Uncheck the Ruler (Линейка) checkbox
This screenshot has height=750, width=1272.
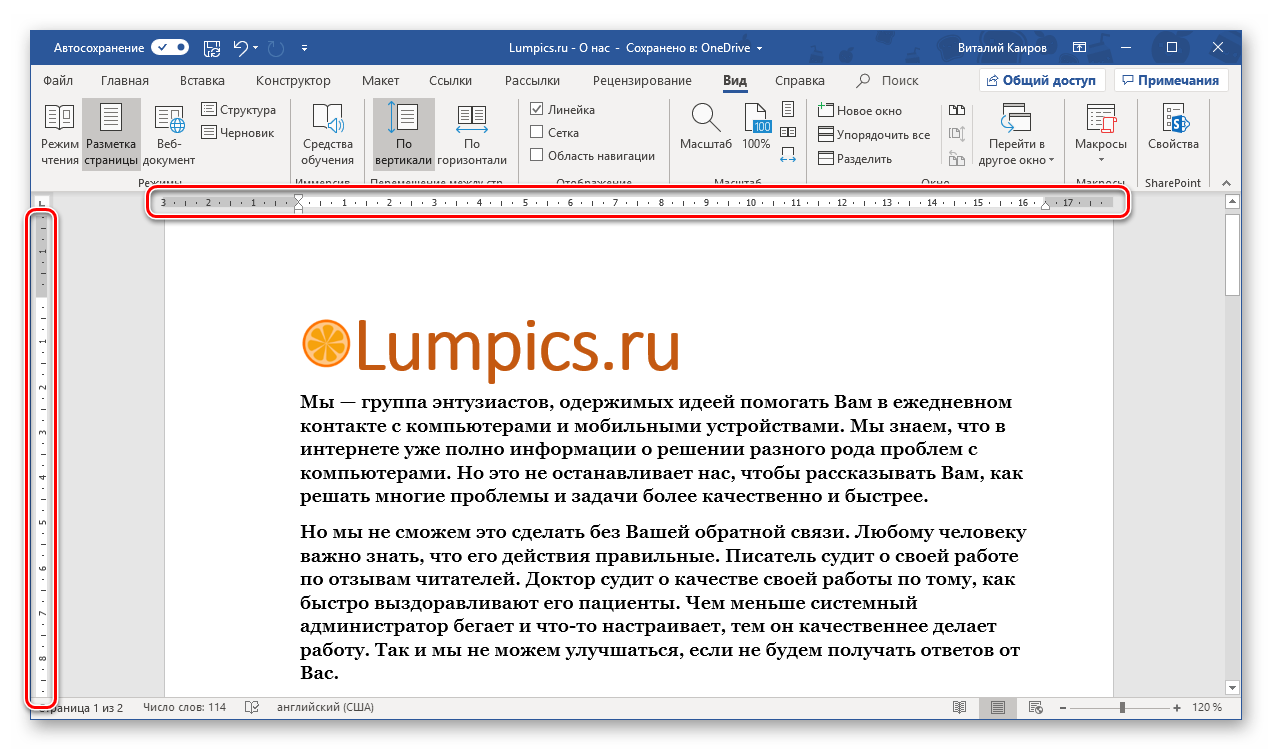click(537, 110)
